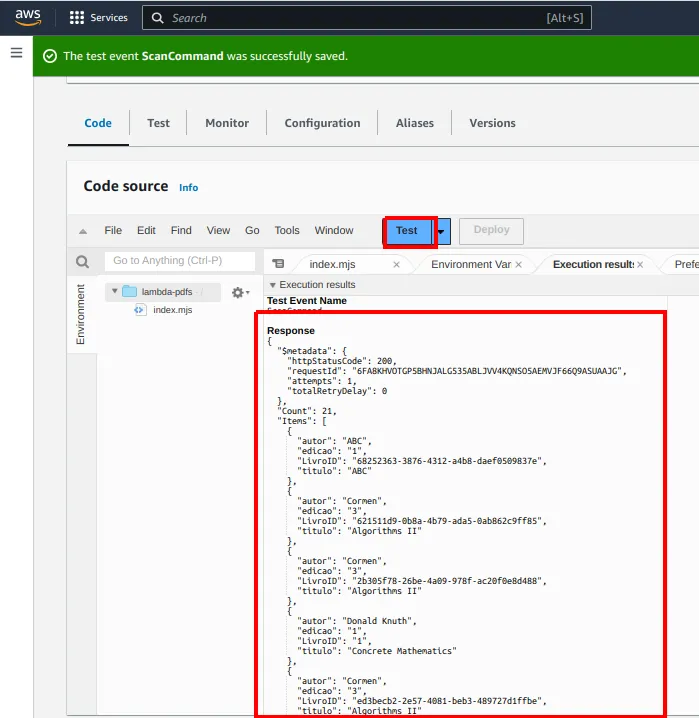Click the tab list icon before index.mjs
Screen dimensions: 699x718
coord(278,264)
